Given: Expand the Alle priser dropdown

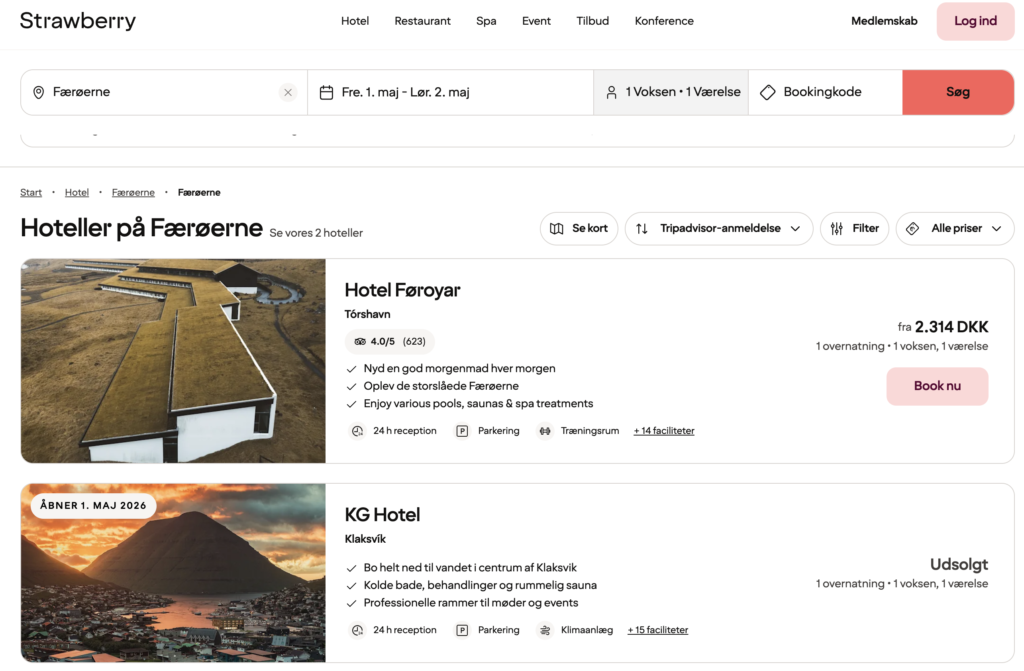Looking at the screenshot, I should (x=954, y=228).
